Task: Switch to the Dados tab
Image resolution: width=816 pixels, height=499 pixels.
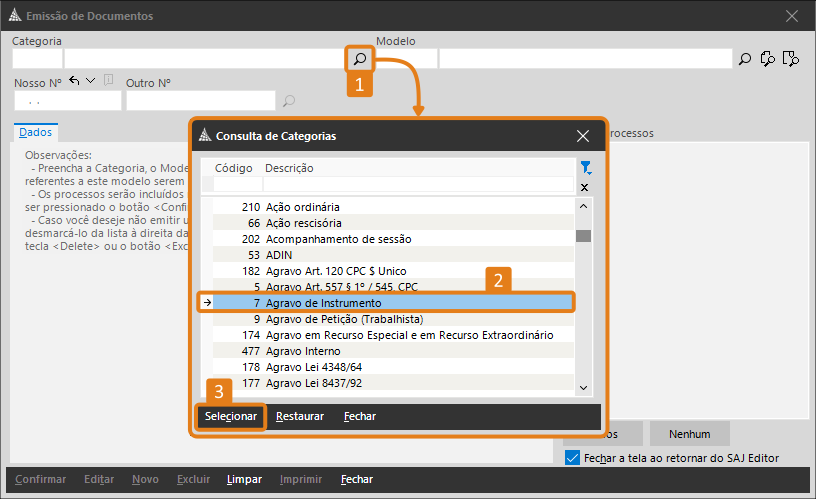Action: point(36,132)
